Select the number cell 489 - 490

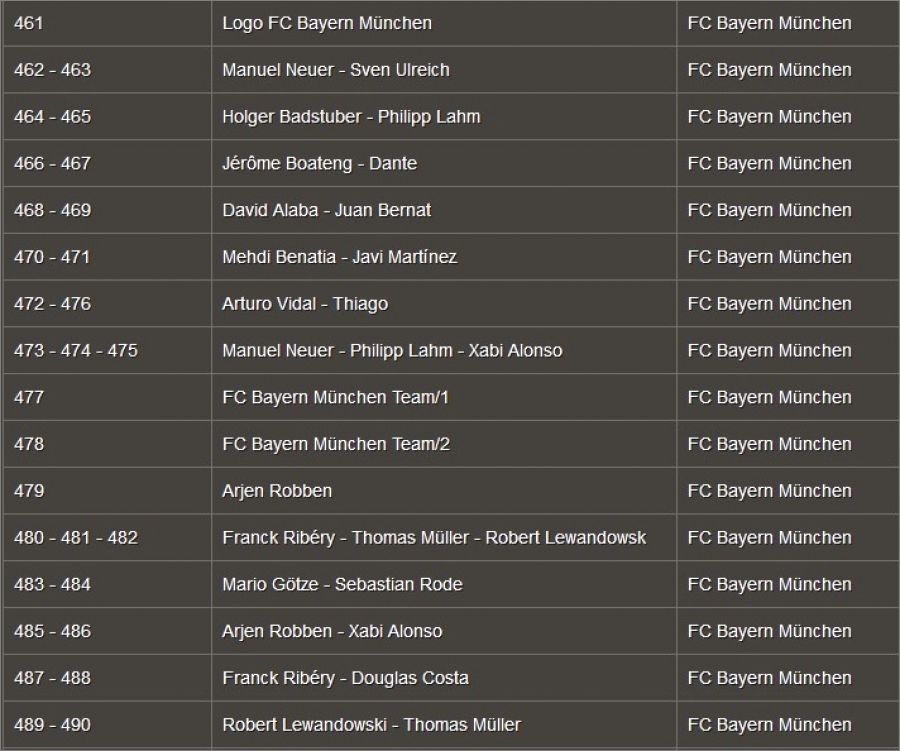click(52, 725)
